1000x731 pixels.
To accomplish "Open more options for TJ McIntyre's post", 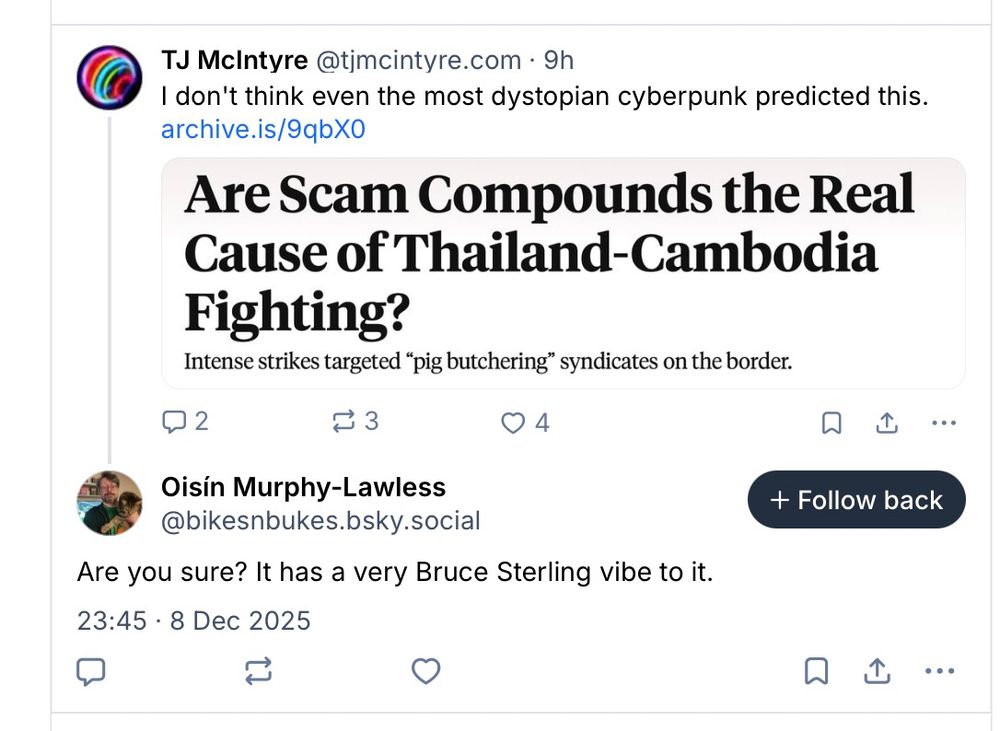I will click(943, 423).
